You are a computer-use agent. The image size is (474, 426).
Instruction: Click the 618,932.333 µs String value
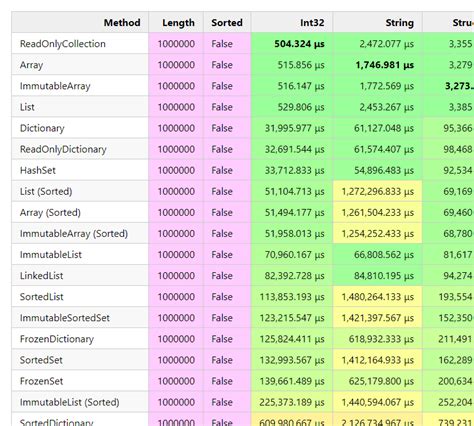coord(381,339)
